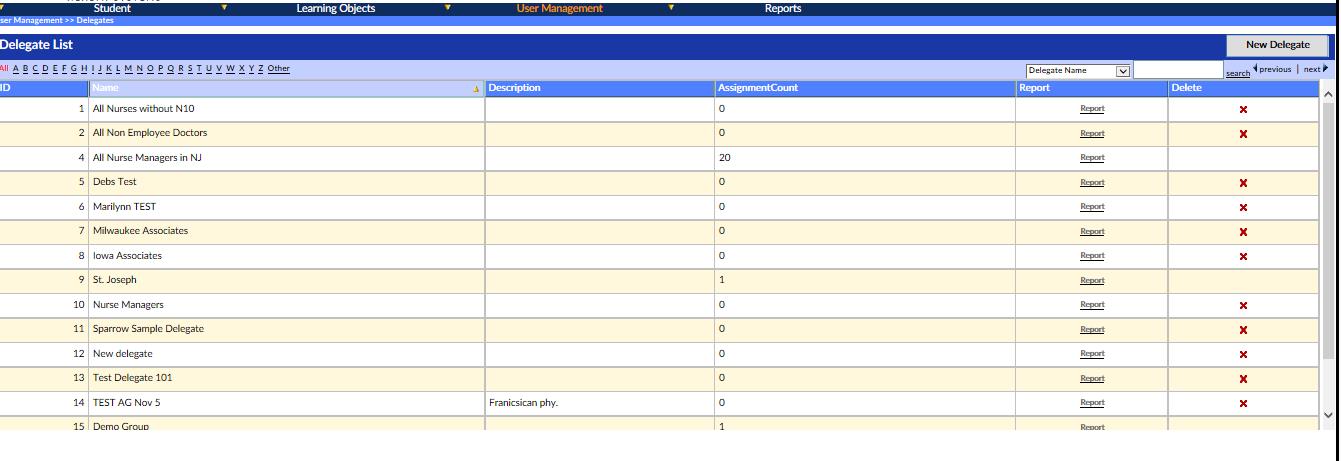Click the search link
The height and width of the screenshot is (461, 1341).
1237,73
